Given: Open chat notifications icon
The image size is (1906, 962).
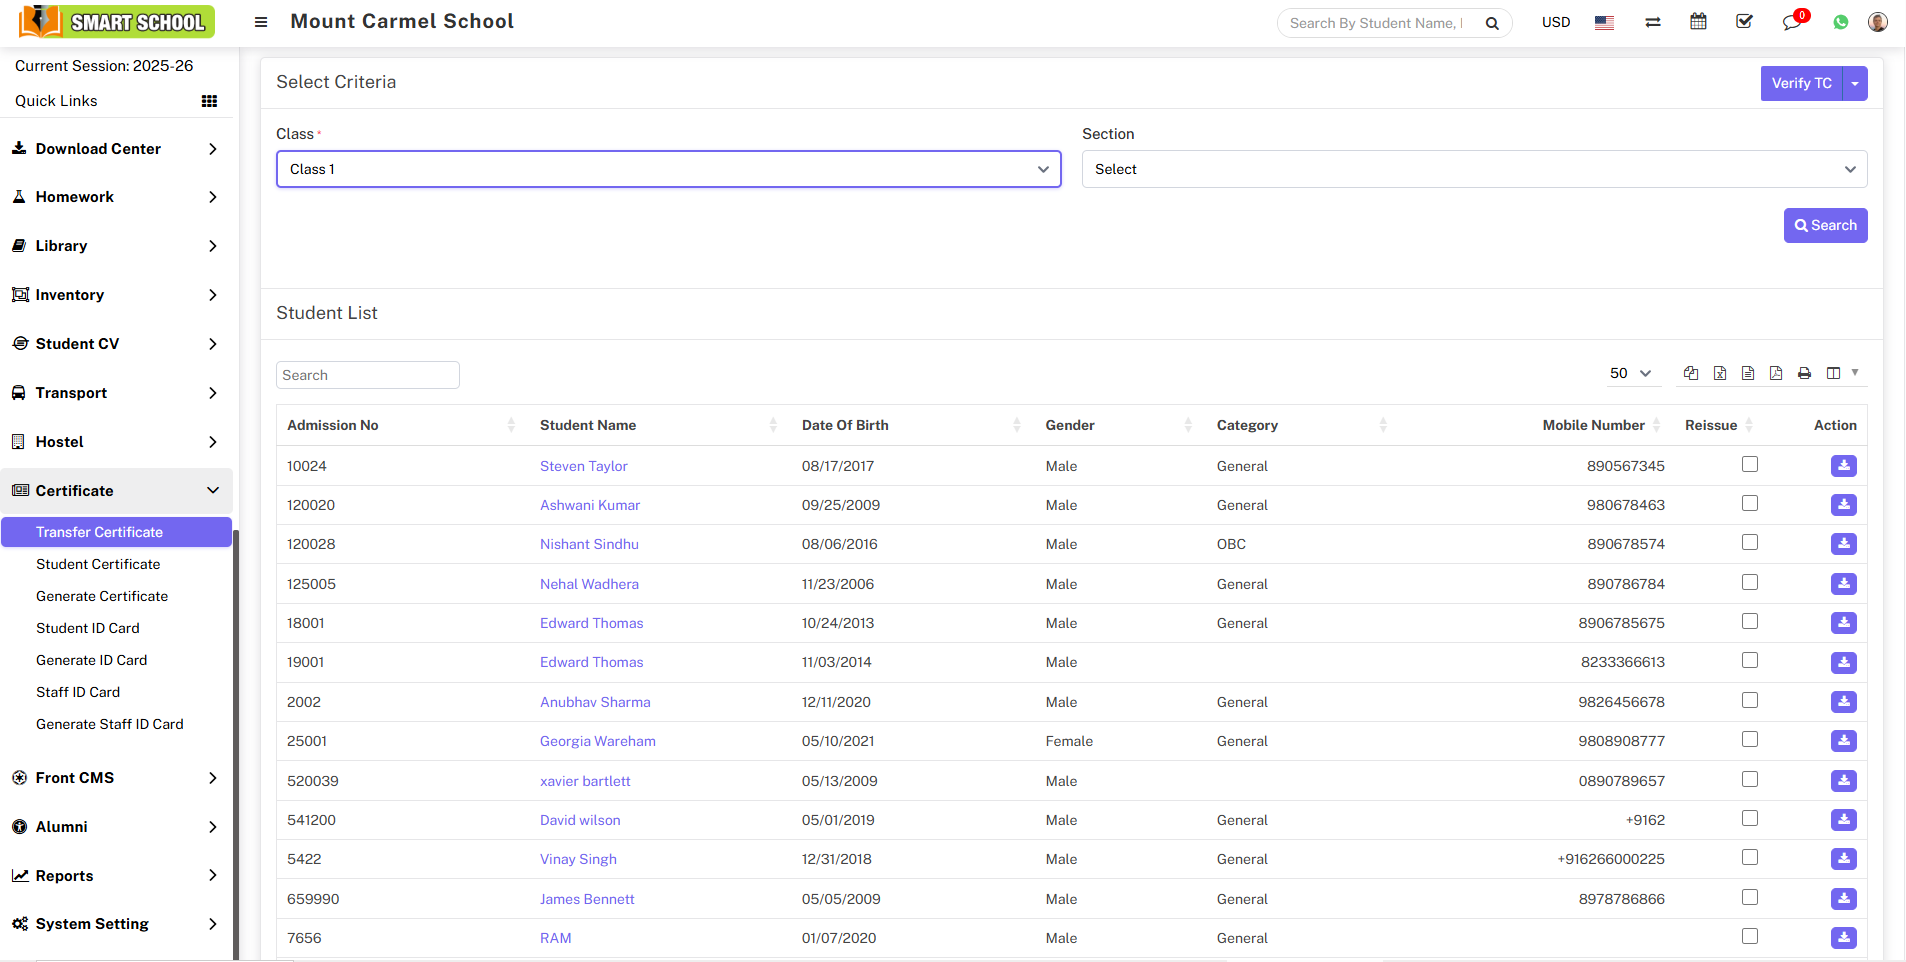Looking at the screenshot, I should coord(1791,22).
